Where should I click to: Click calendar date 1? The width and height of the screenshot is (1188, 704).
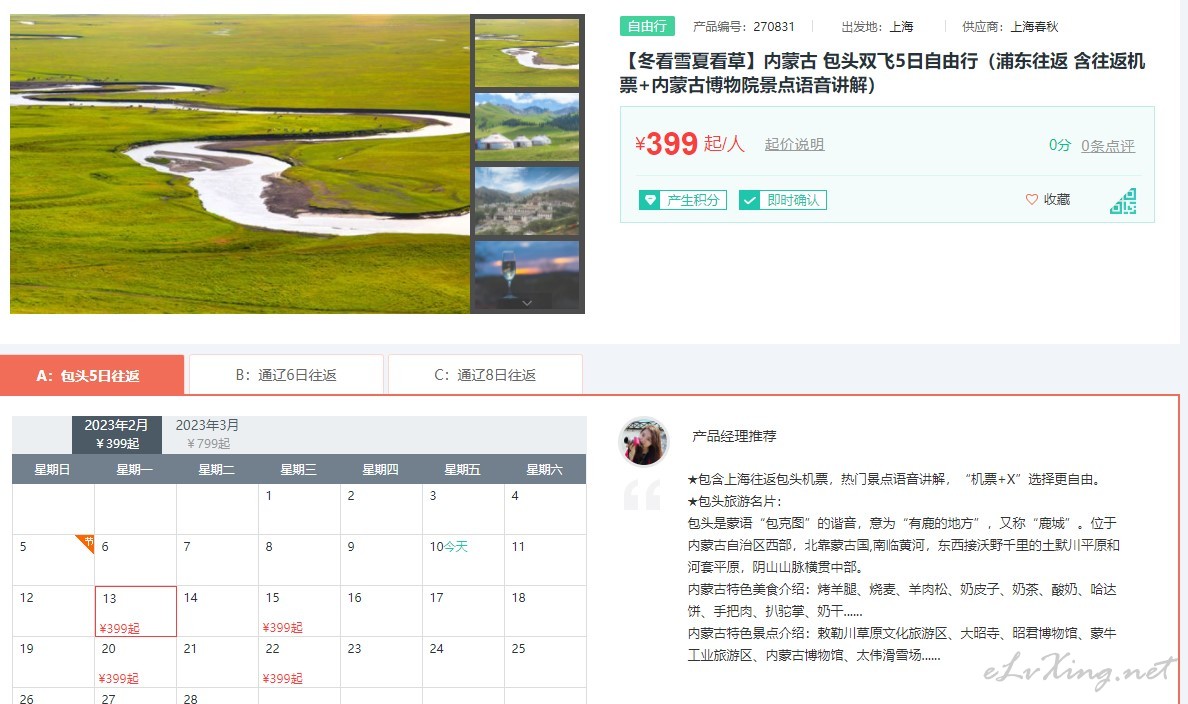(299, 509)
